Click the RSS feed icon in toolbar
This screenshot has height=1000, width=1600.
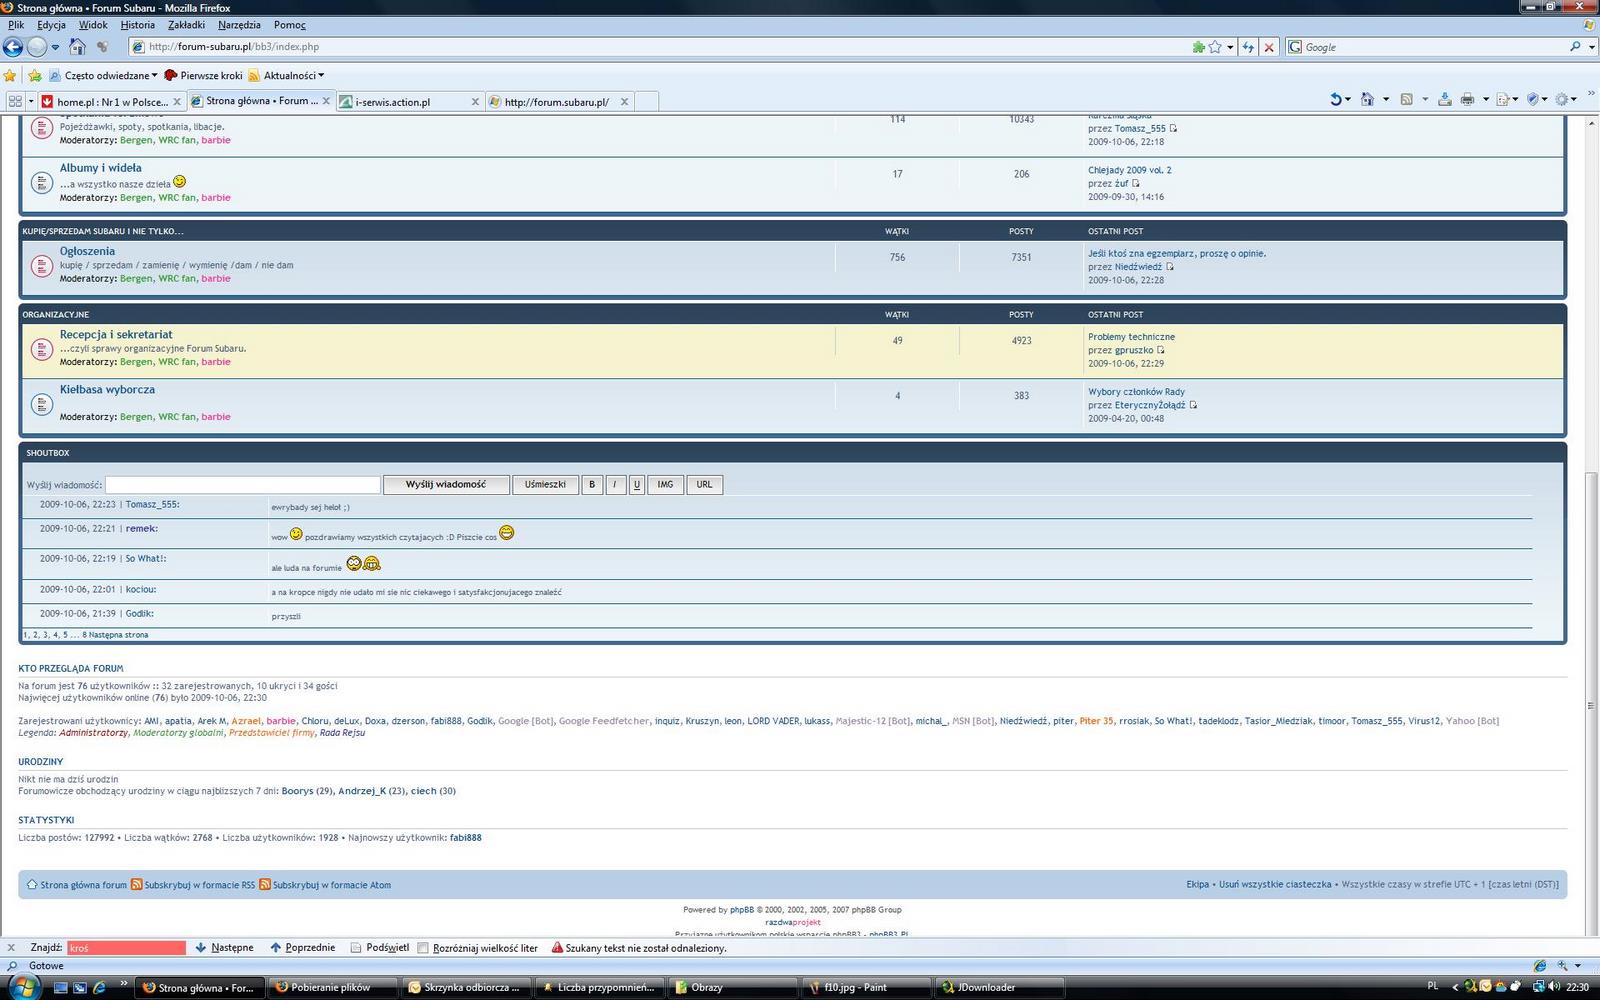1406,99
